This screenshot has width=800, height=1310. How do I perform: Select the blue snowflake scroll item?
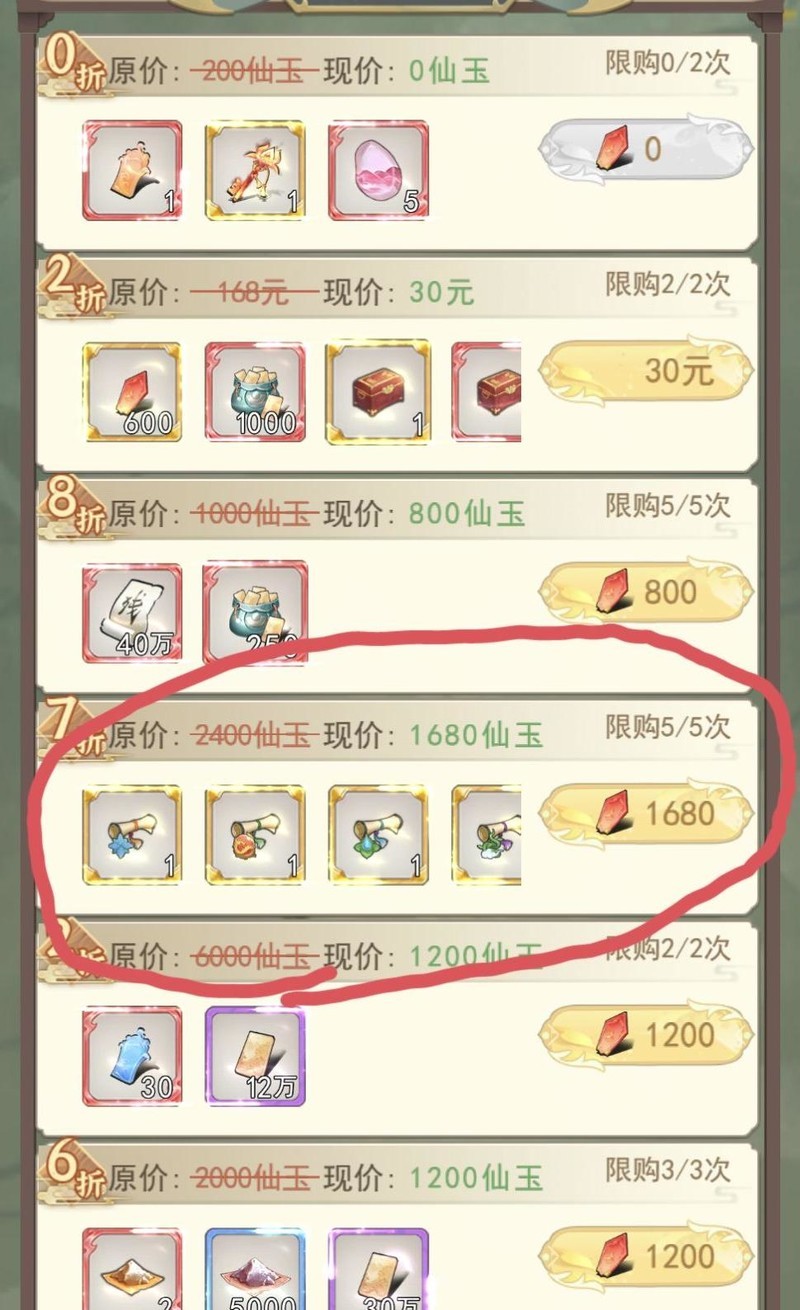coord(132,835)
